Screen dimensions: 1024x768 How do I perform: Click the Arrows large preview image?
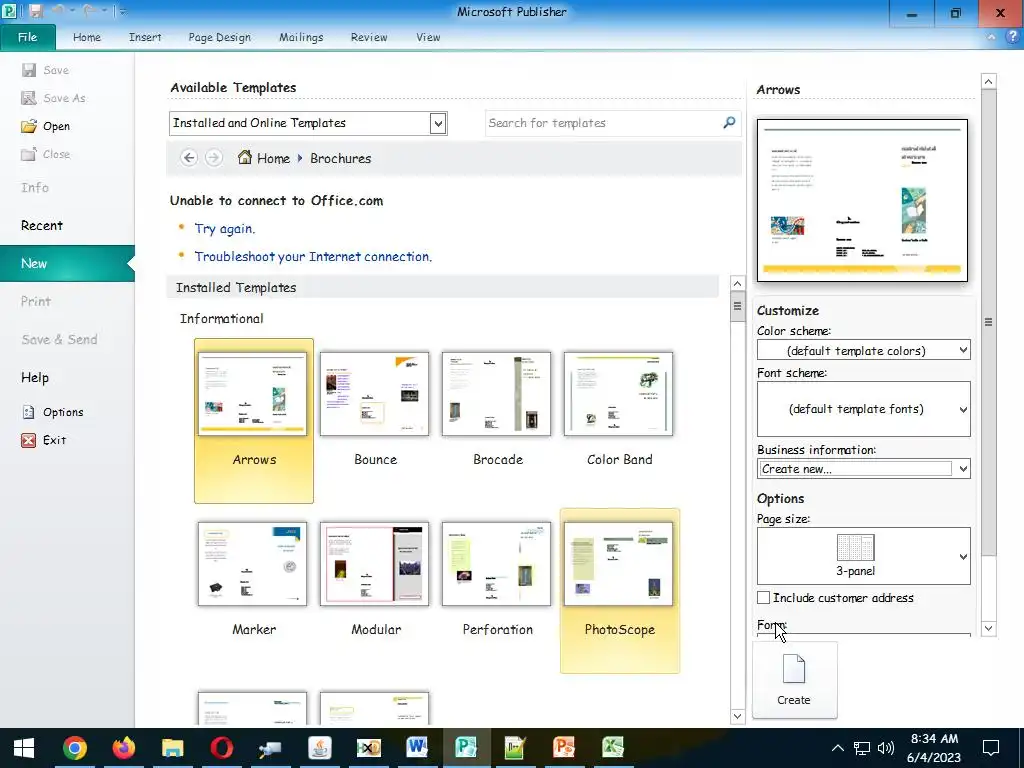pos(862,200)
